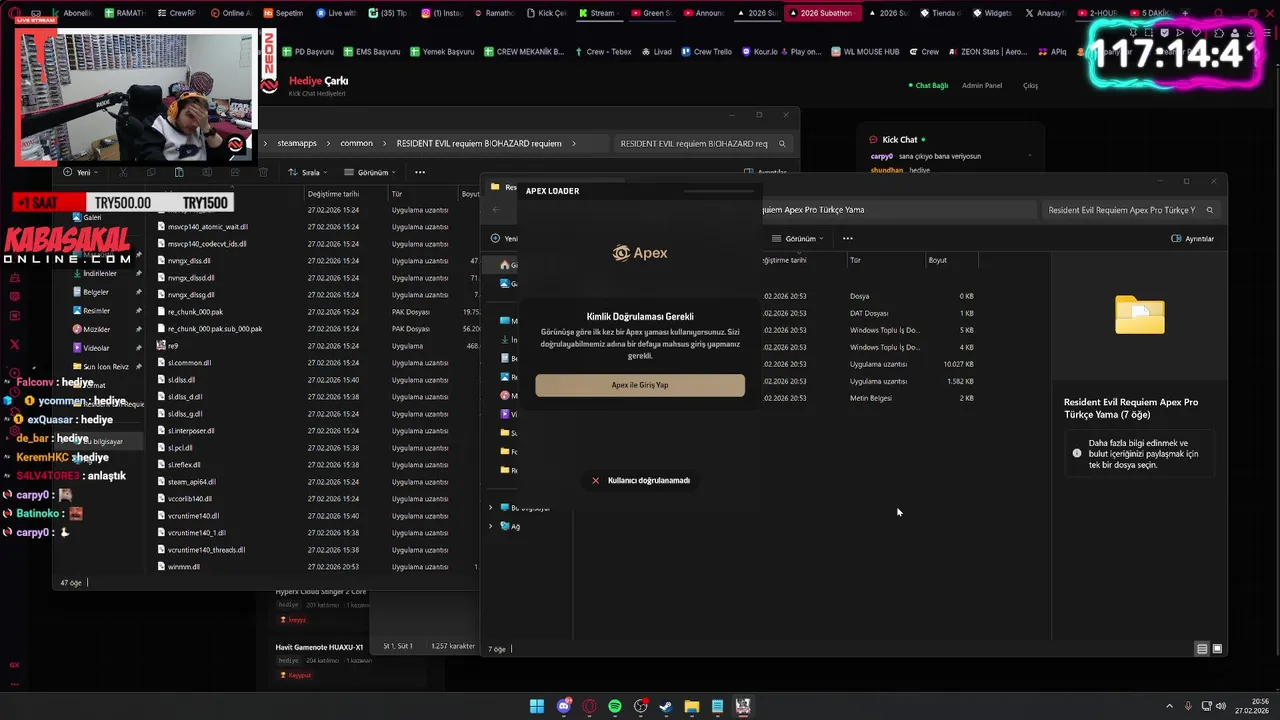Open WL MOUSE HUB bookmark
Image resolution: width=1280 pixels, height=720 pixels.
point(864,52)
